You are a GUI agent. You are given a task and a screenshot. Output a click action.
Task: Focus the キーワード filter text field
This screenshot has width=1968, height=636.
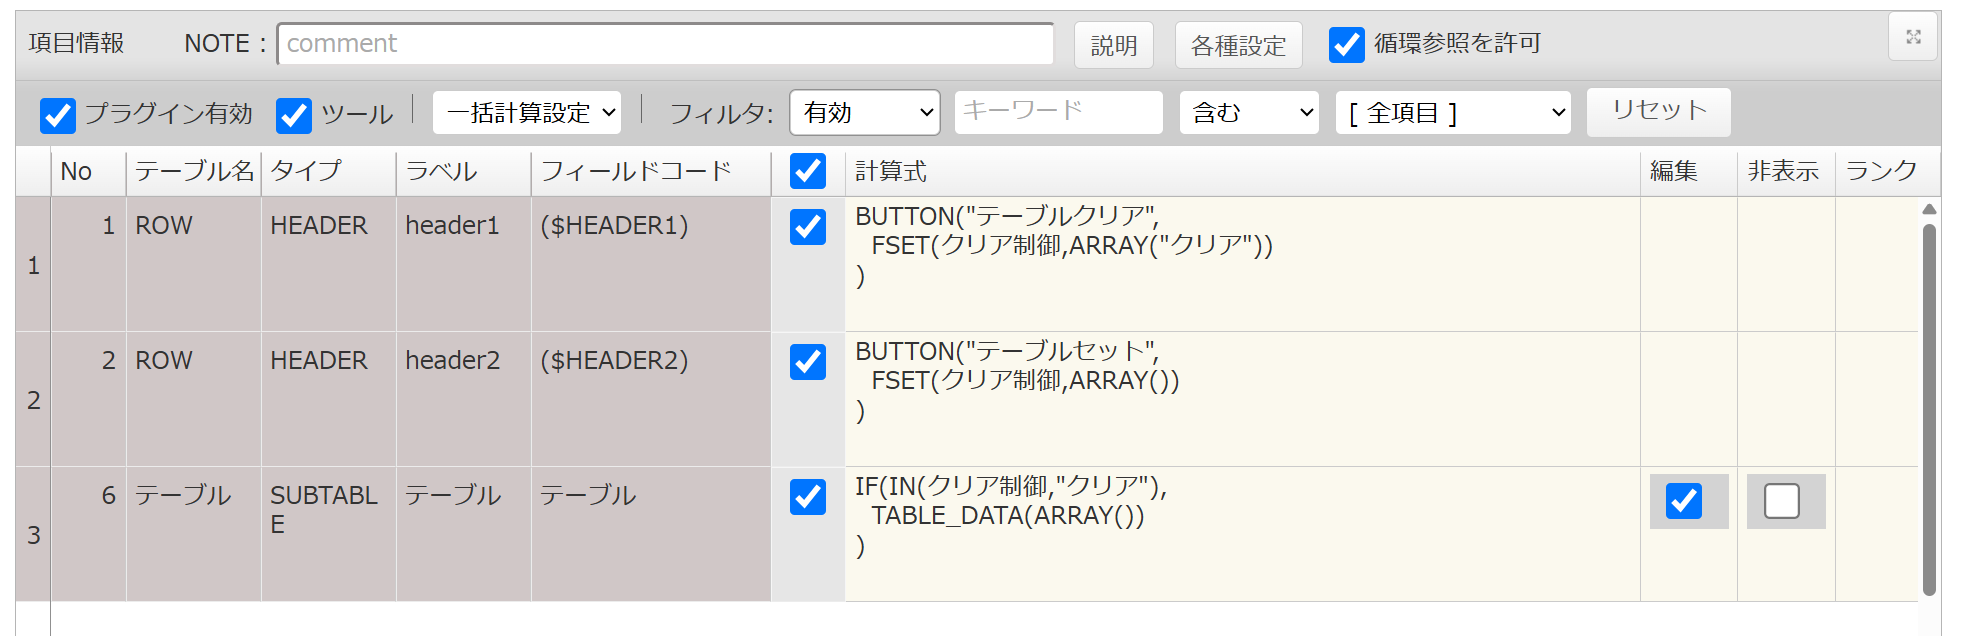click(x=1058, y=112)
